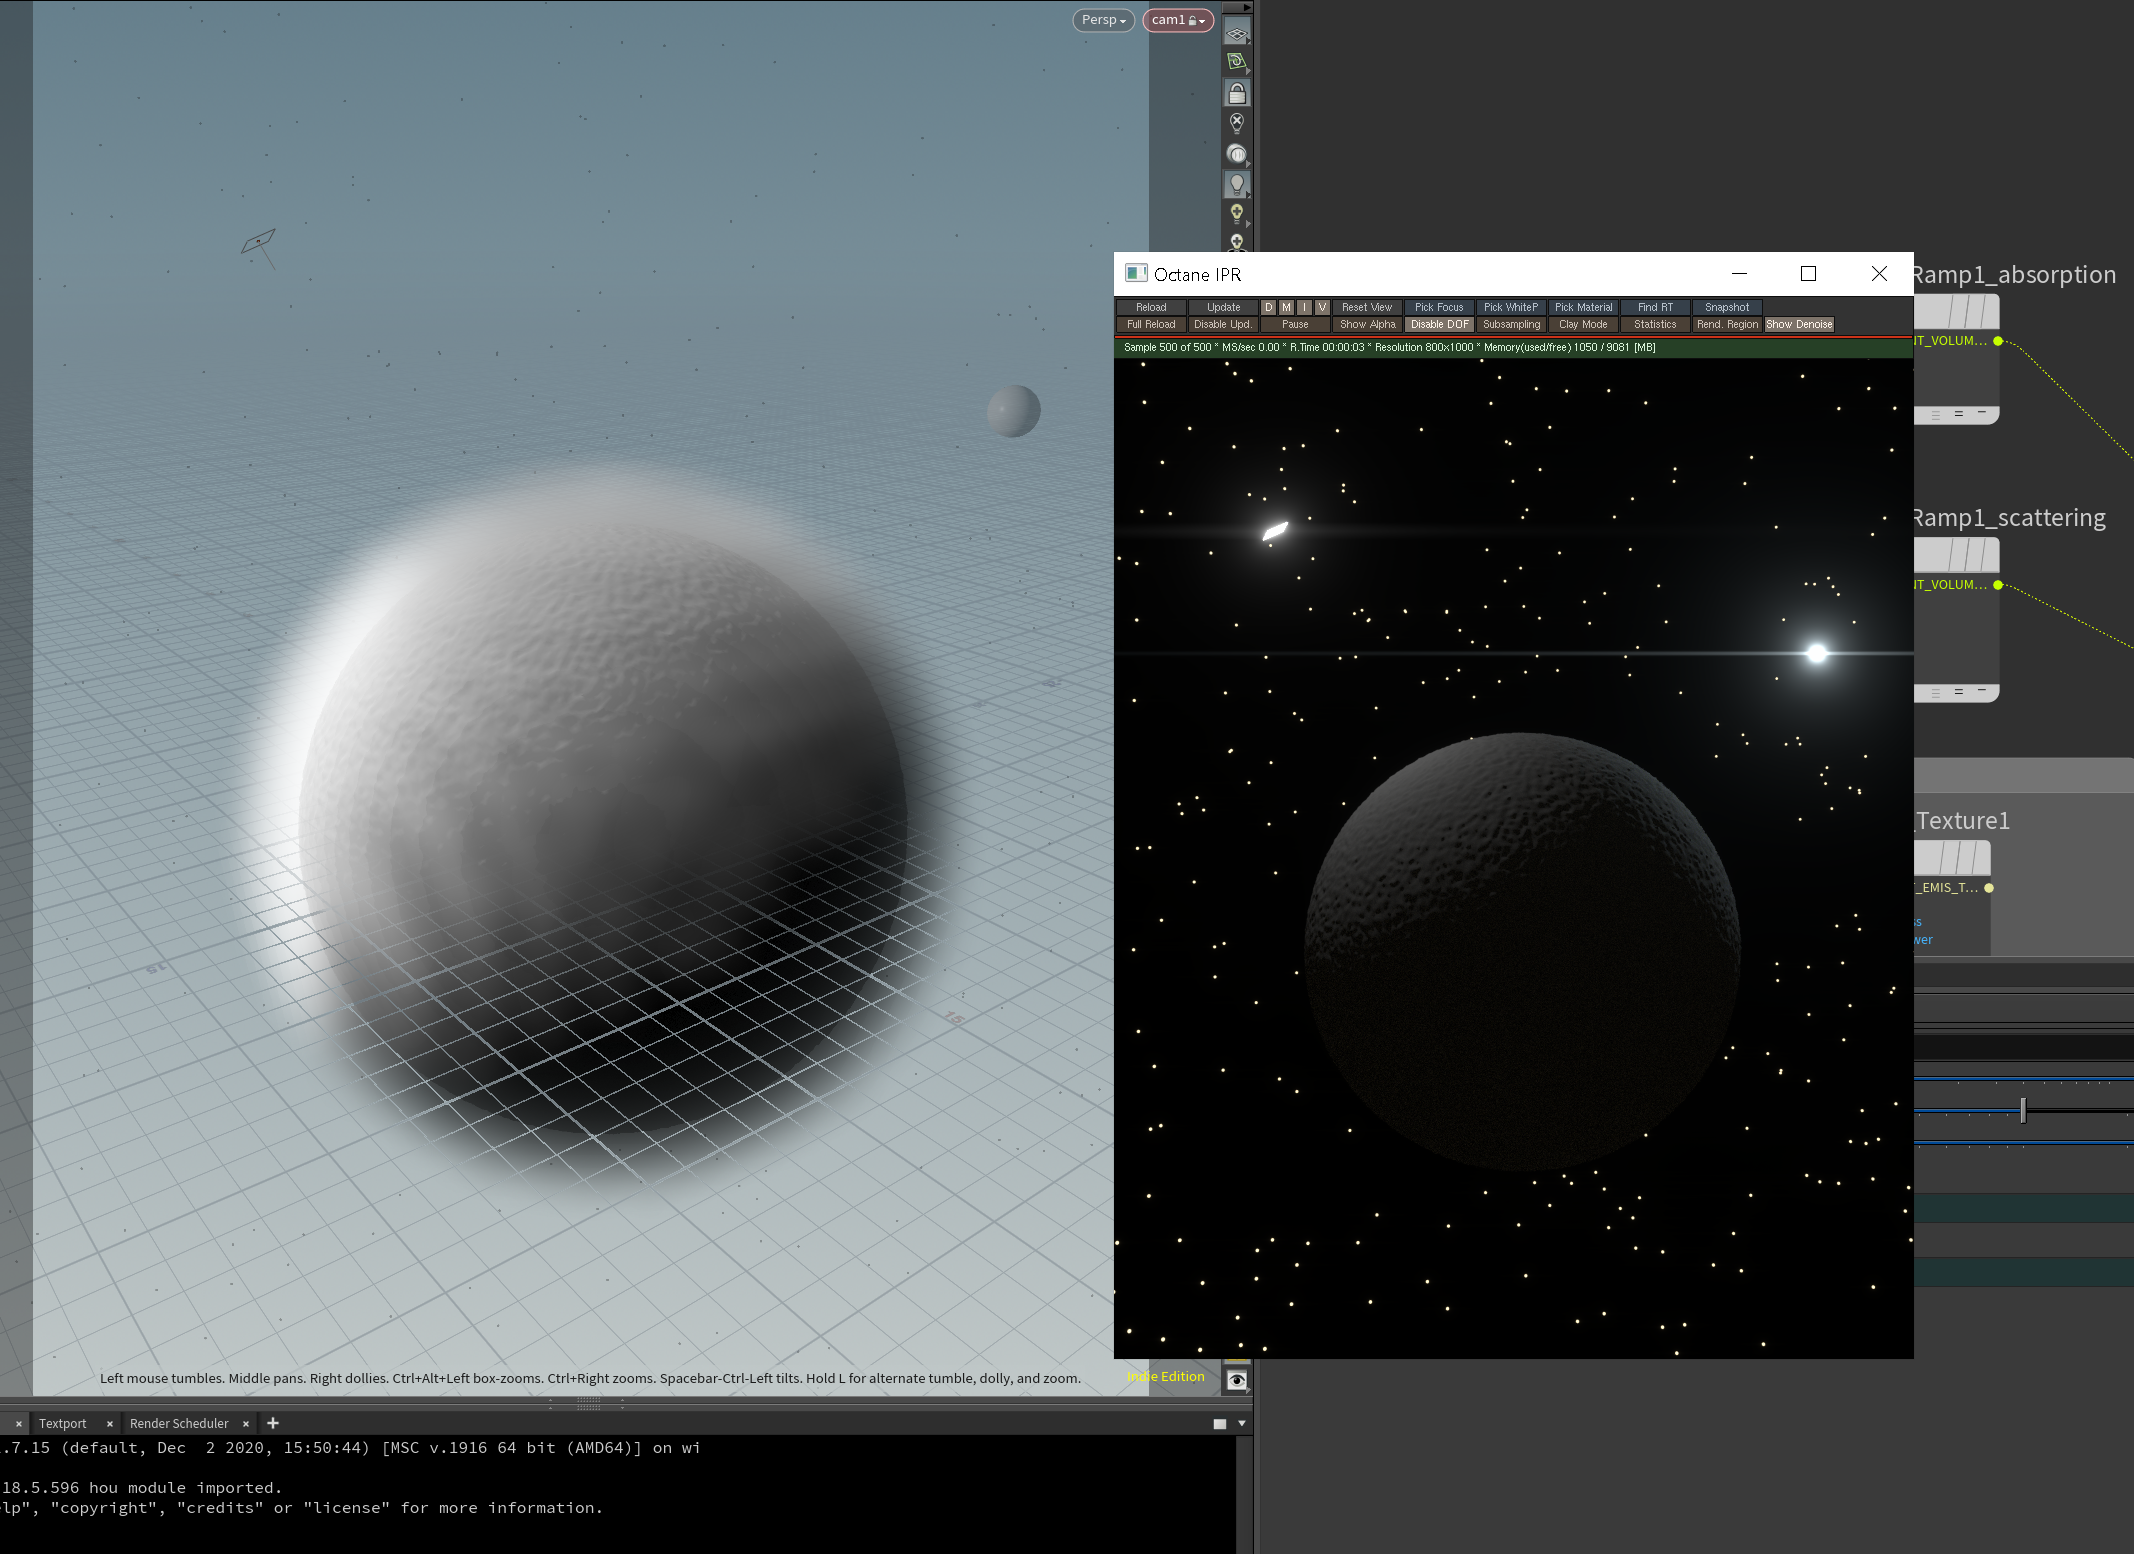Click the slider handle in parameter panel
The image size is (2134, 1554).
(2023, 1110)
